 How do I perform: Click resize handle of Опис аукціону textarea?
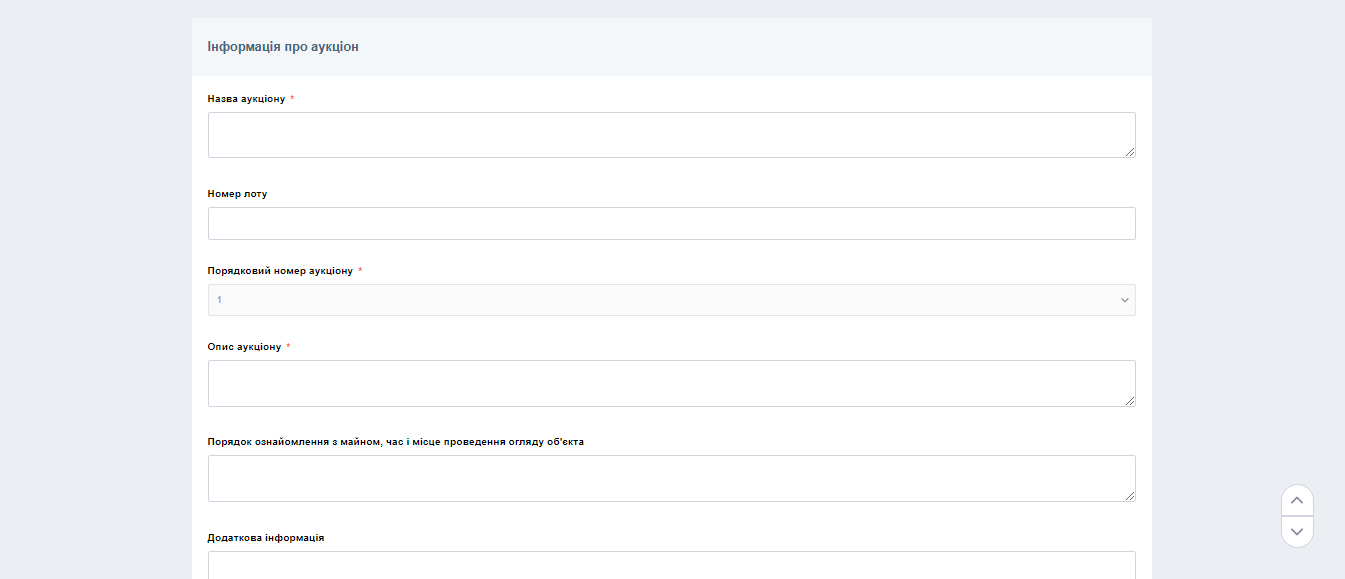[x=1129, y=400]
